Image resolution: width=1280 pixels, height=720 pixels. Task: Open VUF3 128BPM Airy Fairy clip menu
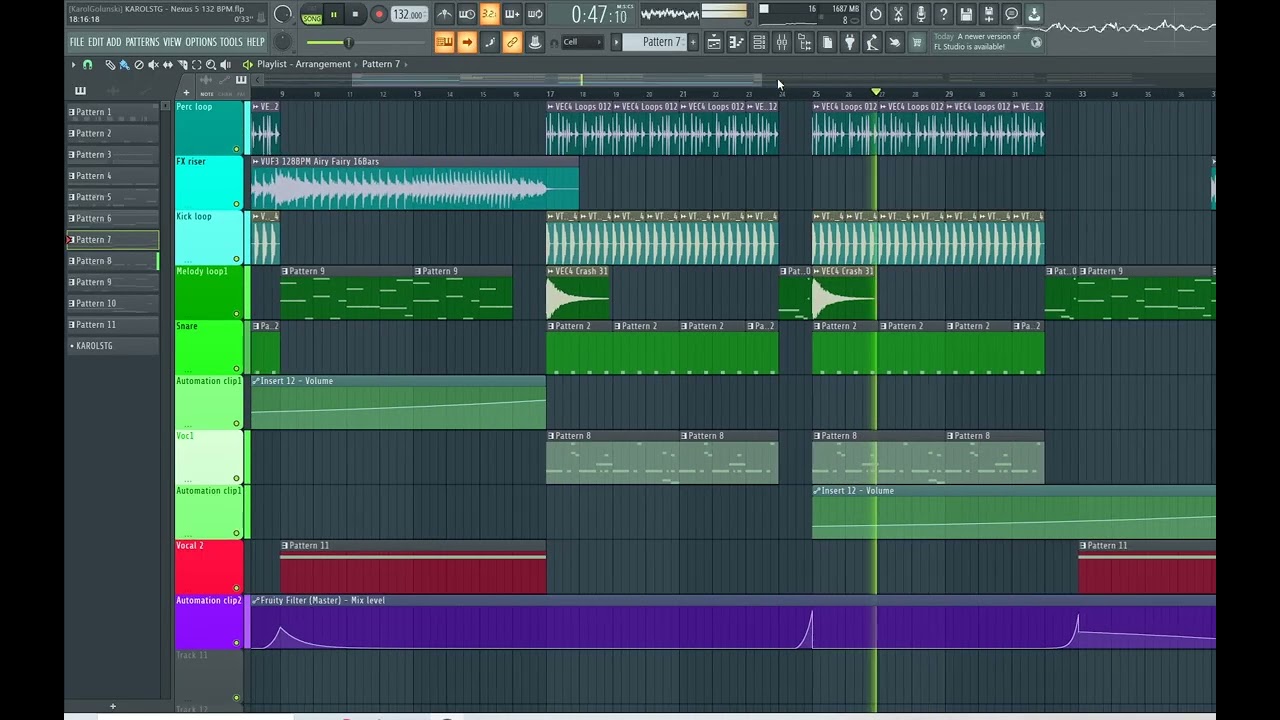click(256, 161)
